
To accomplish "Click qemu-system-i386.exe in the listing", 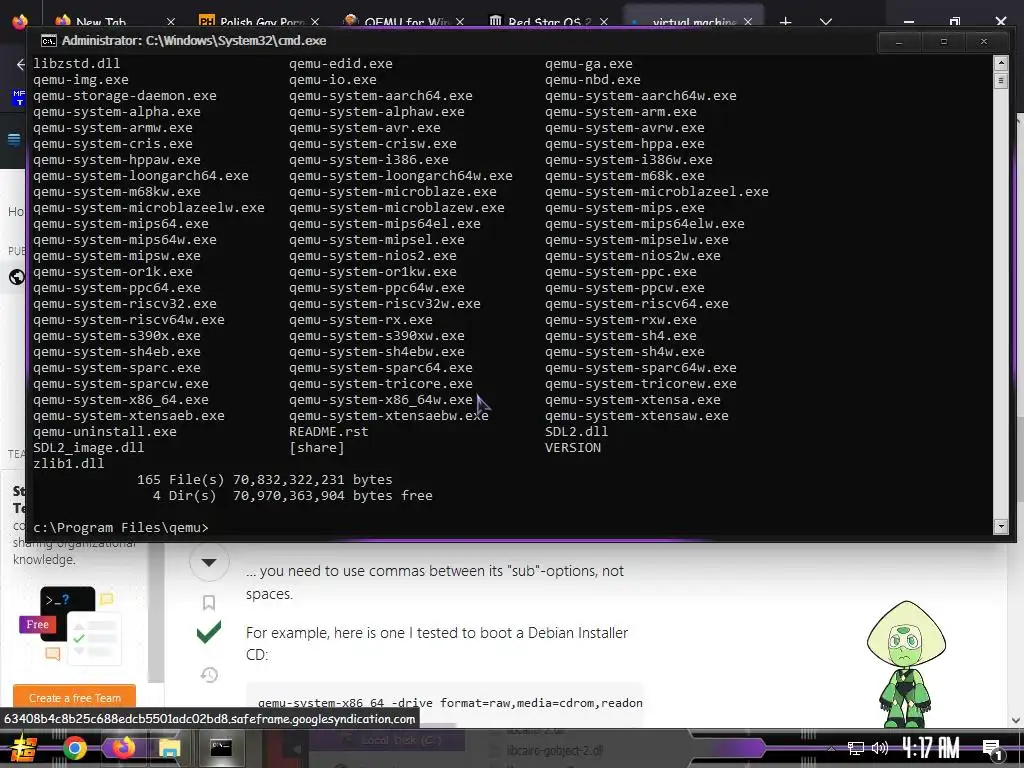I will 369,160.
